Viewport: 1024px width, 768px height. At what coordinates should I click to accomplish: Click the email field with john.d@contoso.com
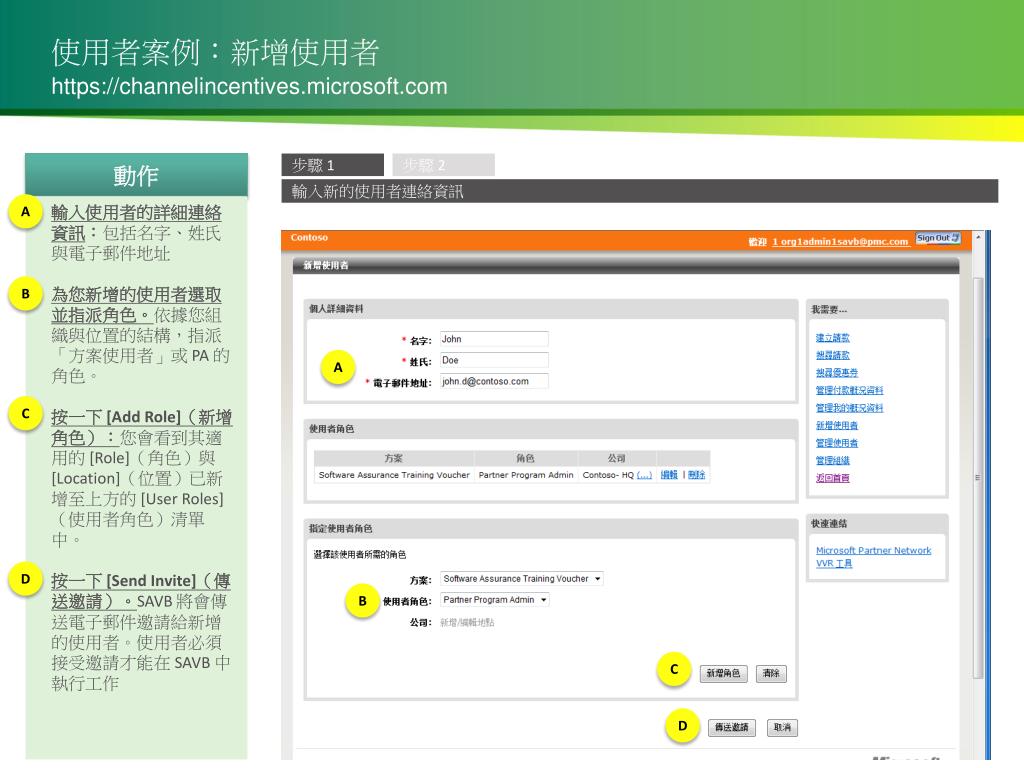(x=494, y=381)
